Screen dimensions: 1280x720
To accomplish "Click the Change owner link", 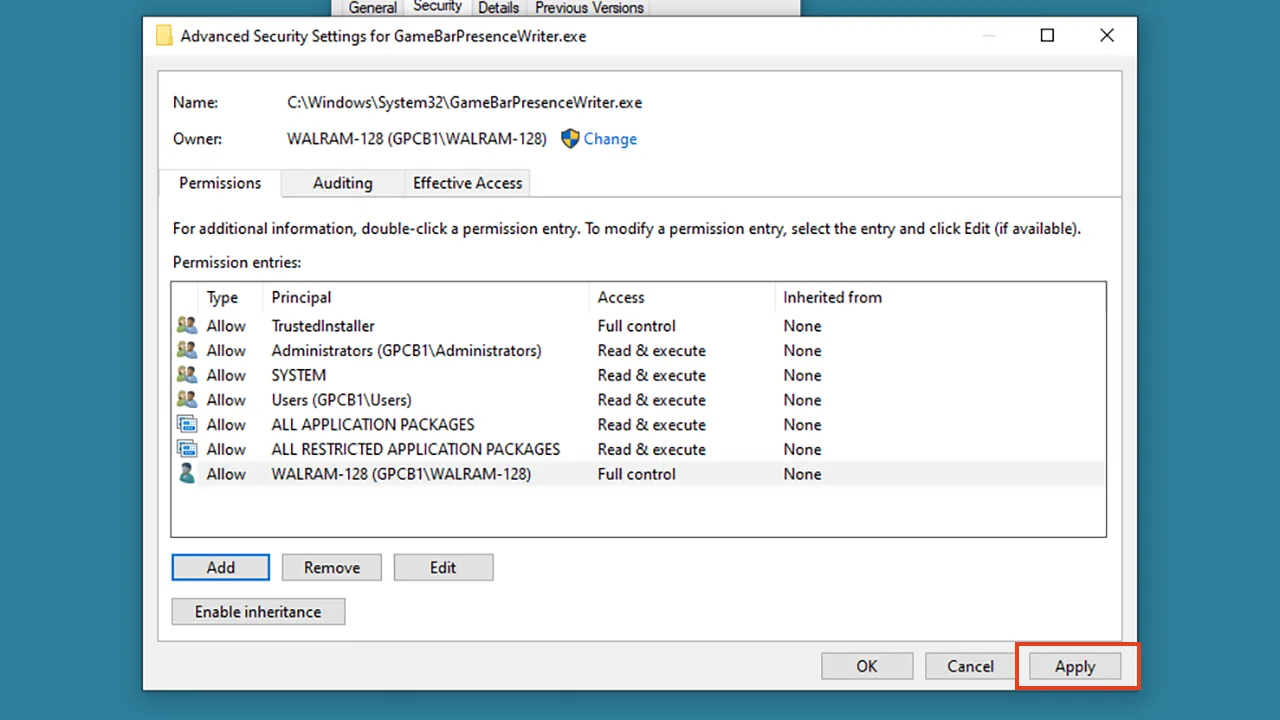I will [x=610, y=139].
